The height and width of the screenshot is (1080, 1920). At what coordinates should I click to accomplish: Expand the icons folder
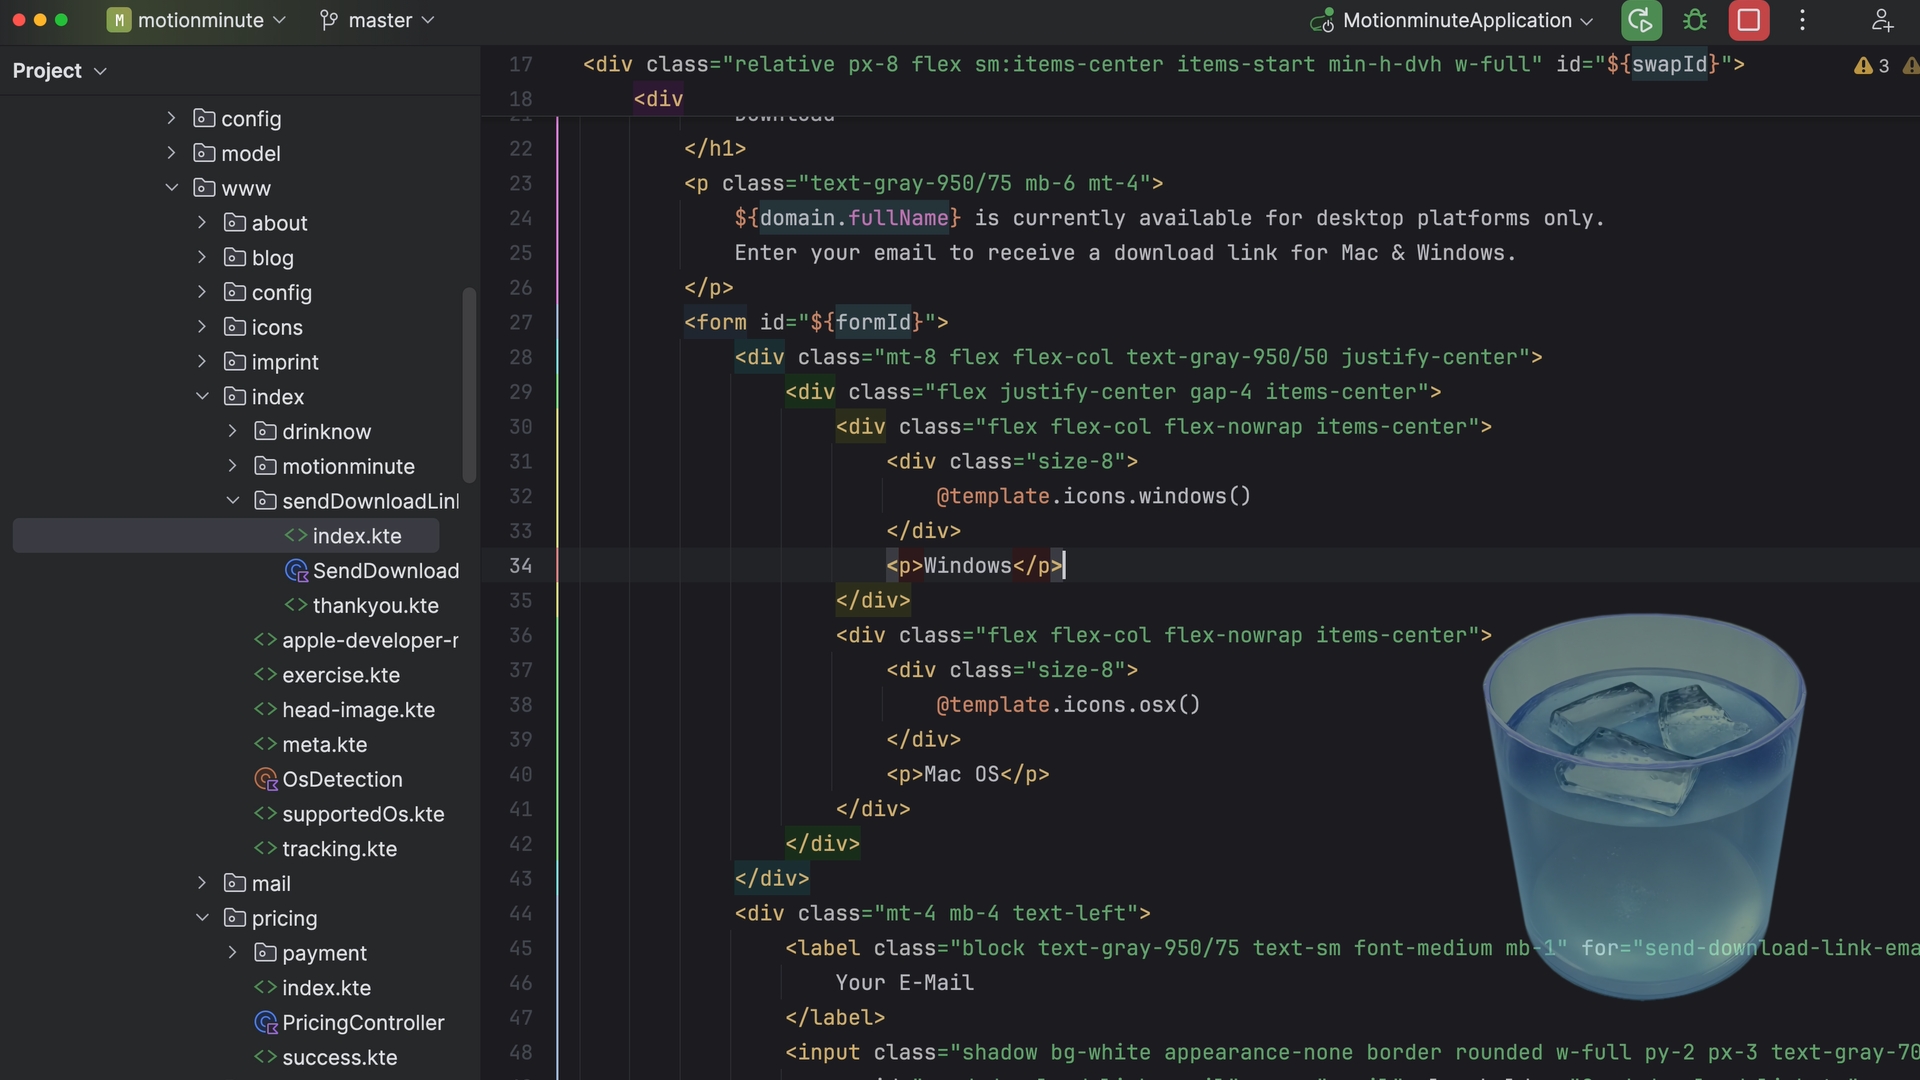click(x=201, y=327)
